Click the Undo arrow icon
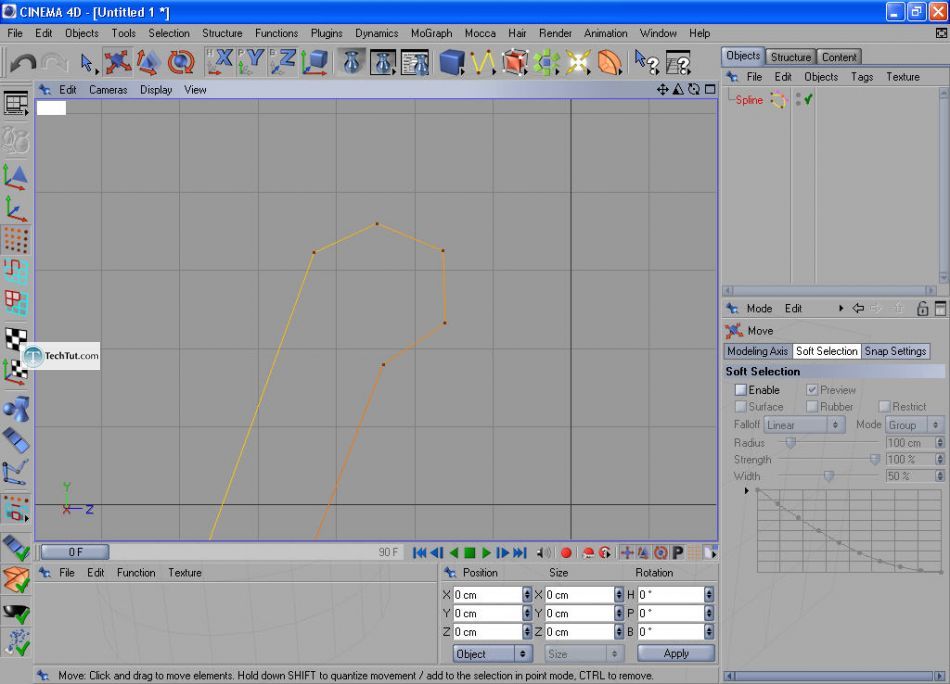Screen dimensions: 950x684 (23, 62)
